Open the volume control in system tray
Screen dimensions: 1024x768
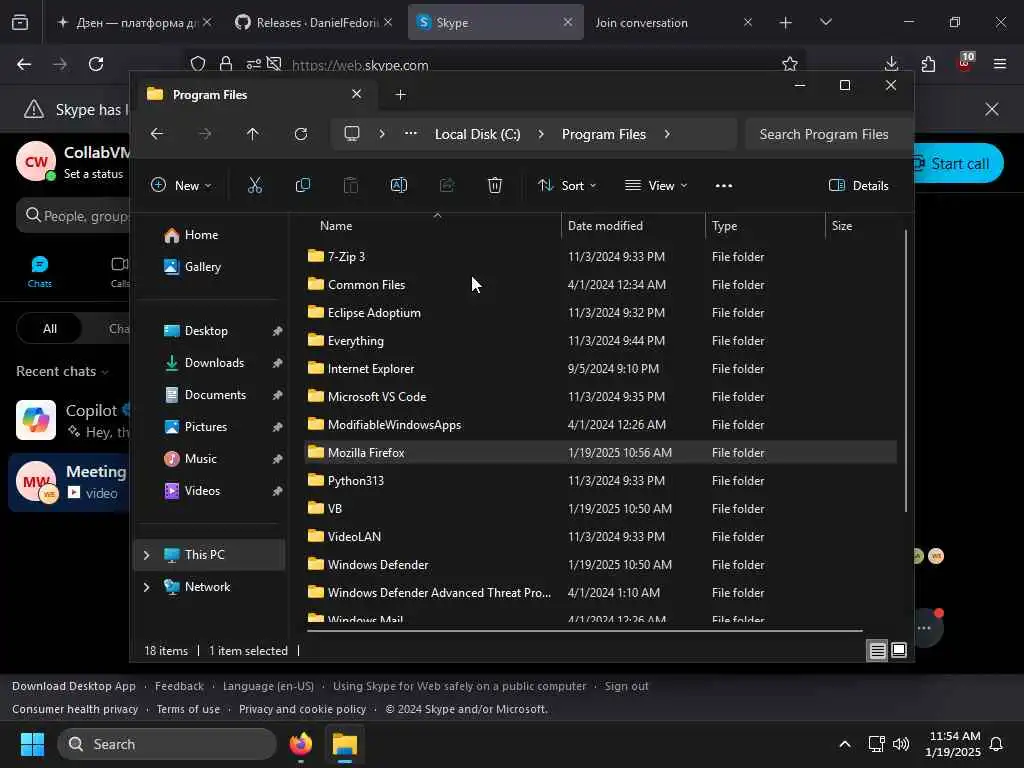(901, 744)
